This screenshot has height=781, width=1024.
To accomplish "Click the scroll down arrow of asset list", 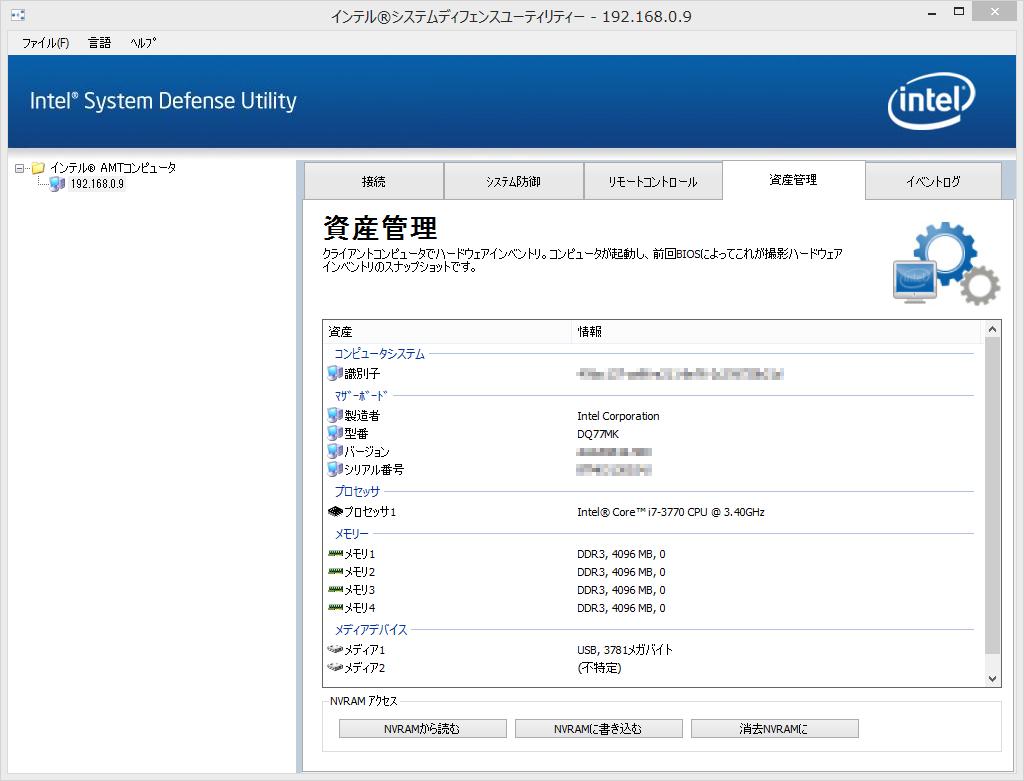I will point(993,678).
